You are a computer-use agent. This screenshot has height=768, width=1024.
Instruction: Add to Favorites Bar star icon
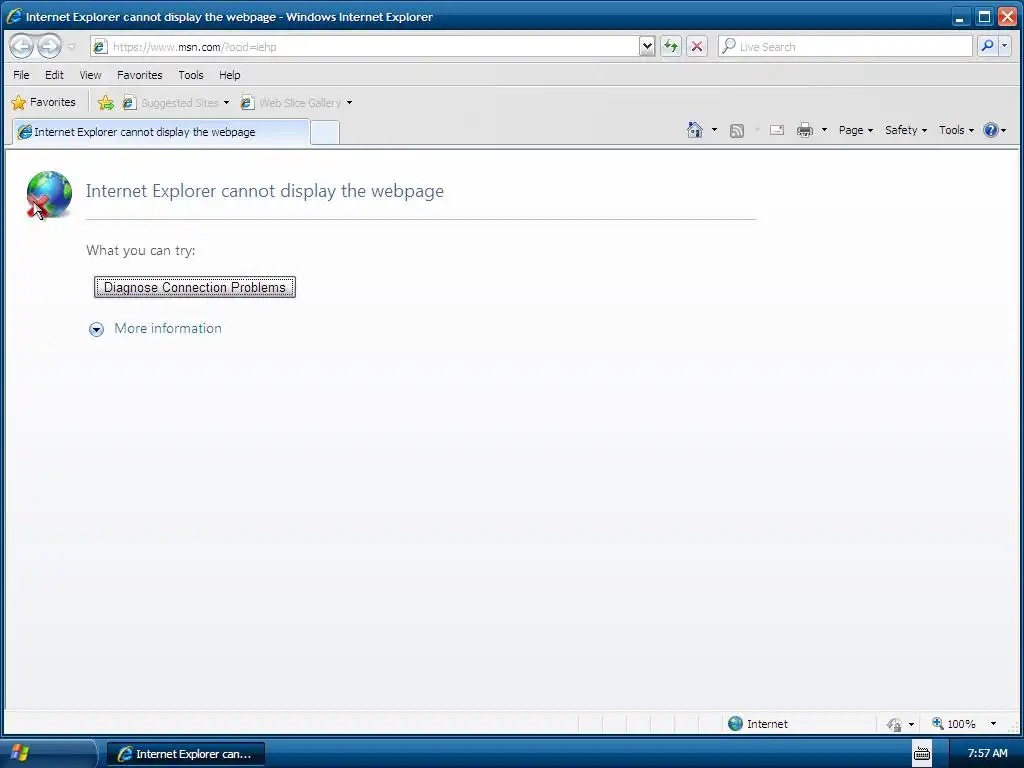pyautogui.click(x=106, y=103)
